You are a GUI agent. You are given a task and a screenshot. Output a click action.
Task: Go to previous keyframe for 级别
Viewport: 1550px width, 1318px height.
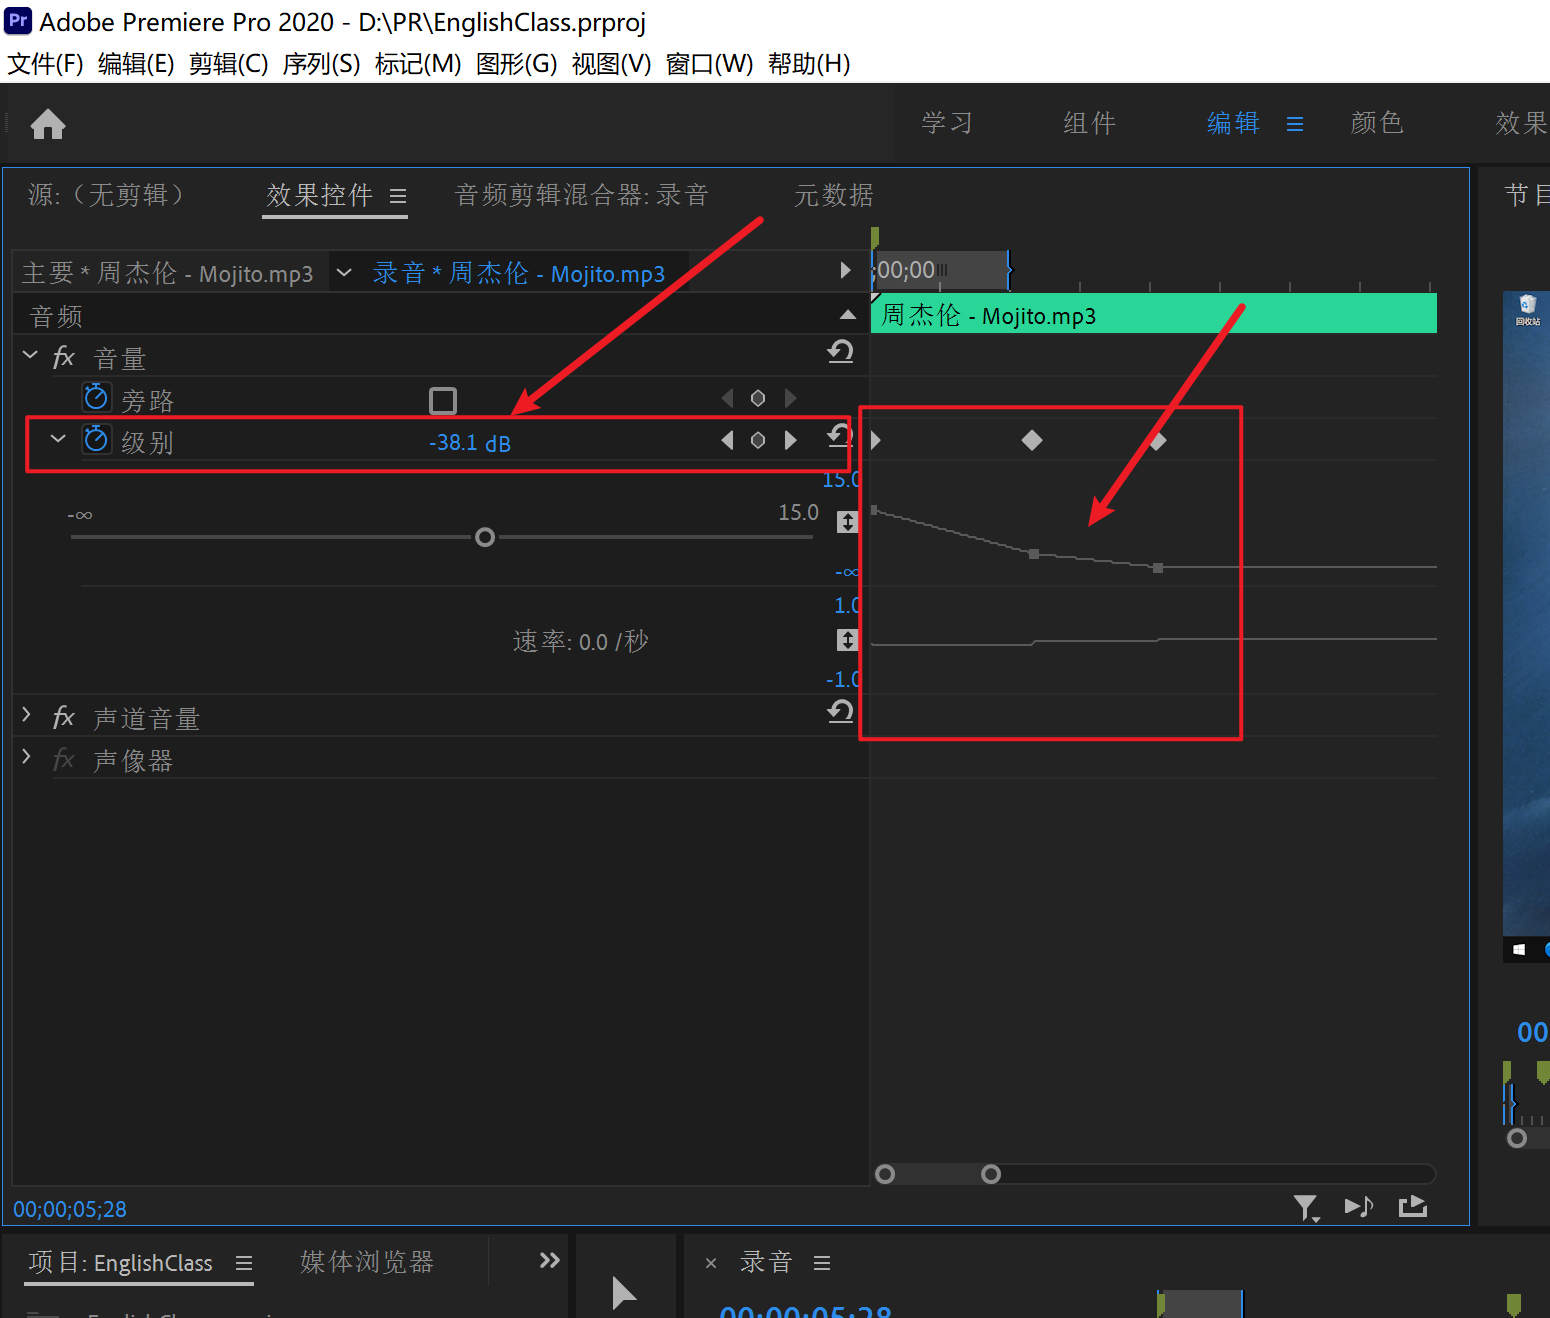[x=727, y=440]
